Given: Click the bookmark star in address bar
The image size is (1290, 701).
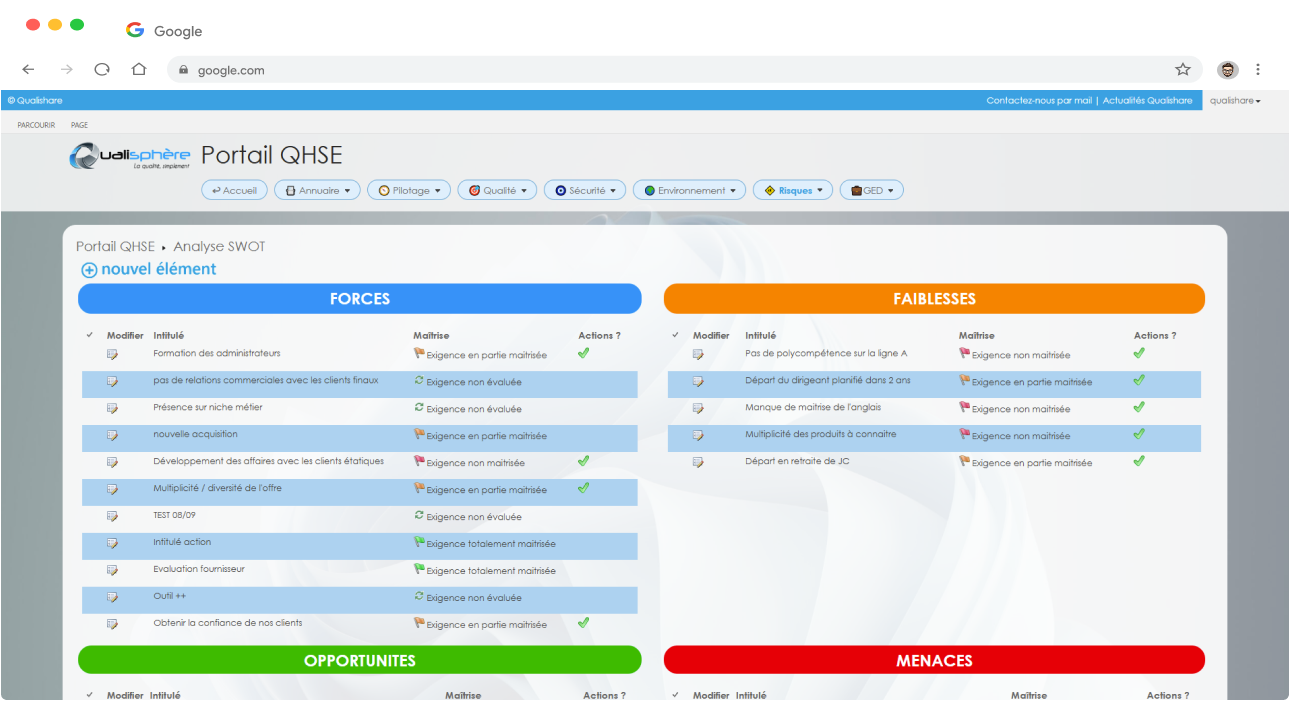Looking at the screenshot, I should pos(1182,70).
